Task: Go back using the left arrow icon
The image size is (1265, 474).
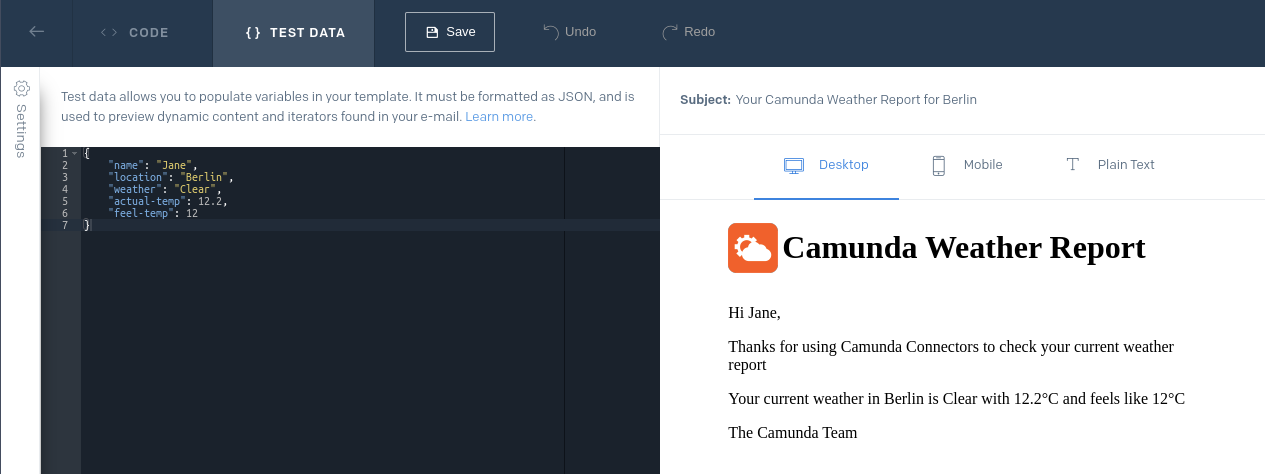Action: click(37, 32)
